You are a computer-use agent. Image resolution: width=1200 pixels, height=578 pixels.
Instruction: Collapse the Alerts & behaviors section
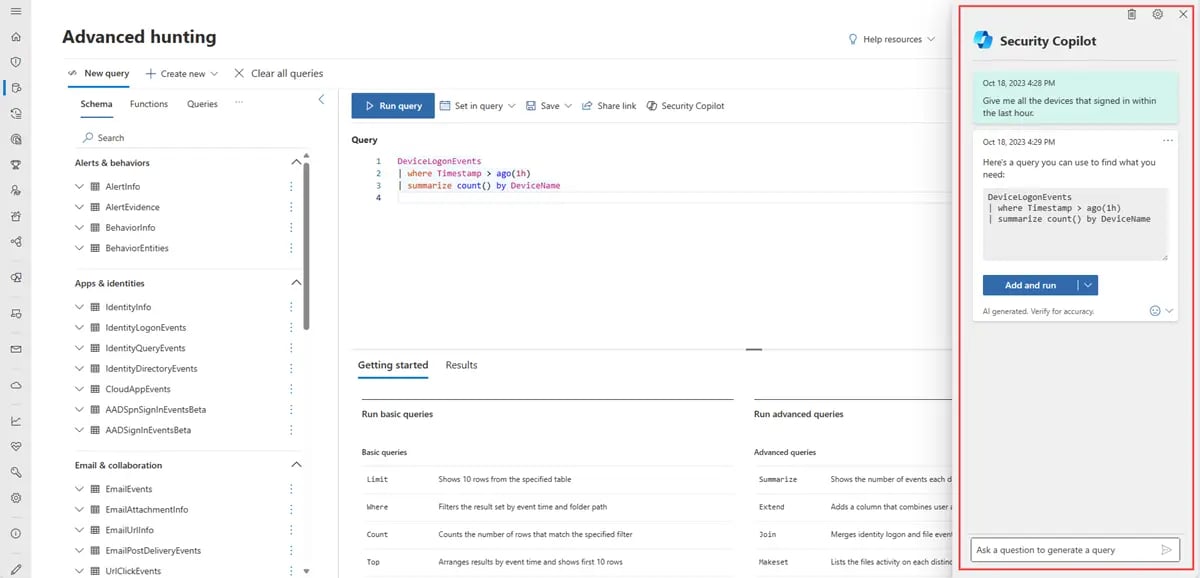pyautogui.click(x=296, y=161)
